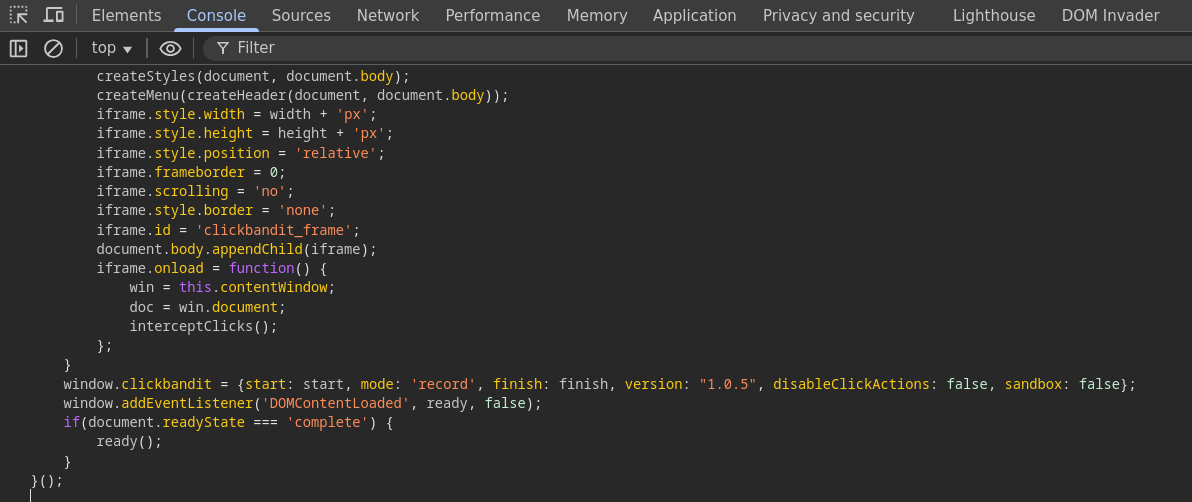Click the window.clickbandit code line
The height and width of the screenshot is (502, 1192).
(599, 384)
